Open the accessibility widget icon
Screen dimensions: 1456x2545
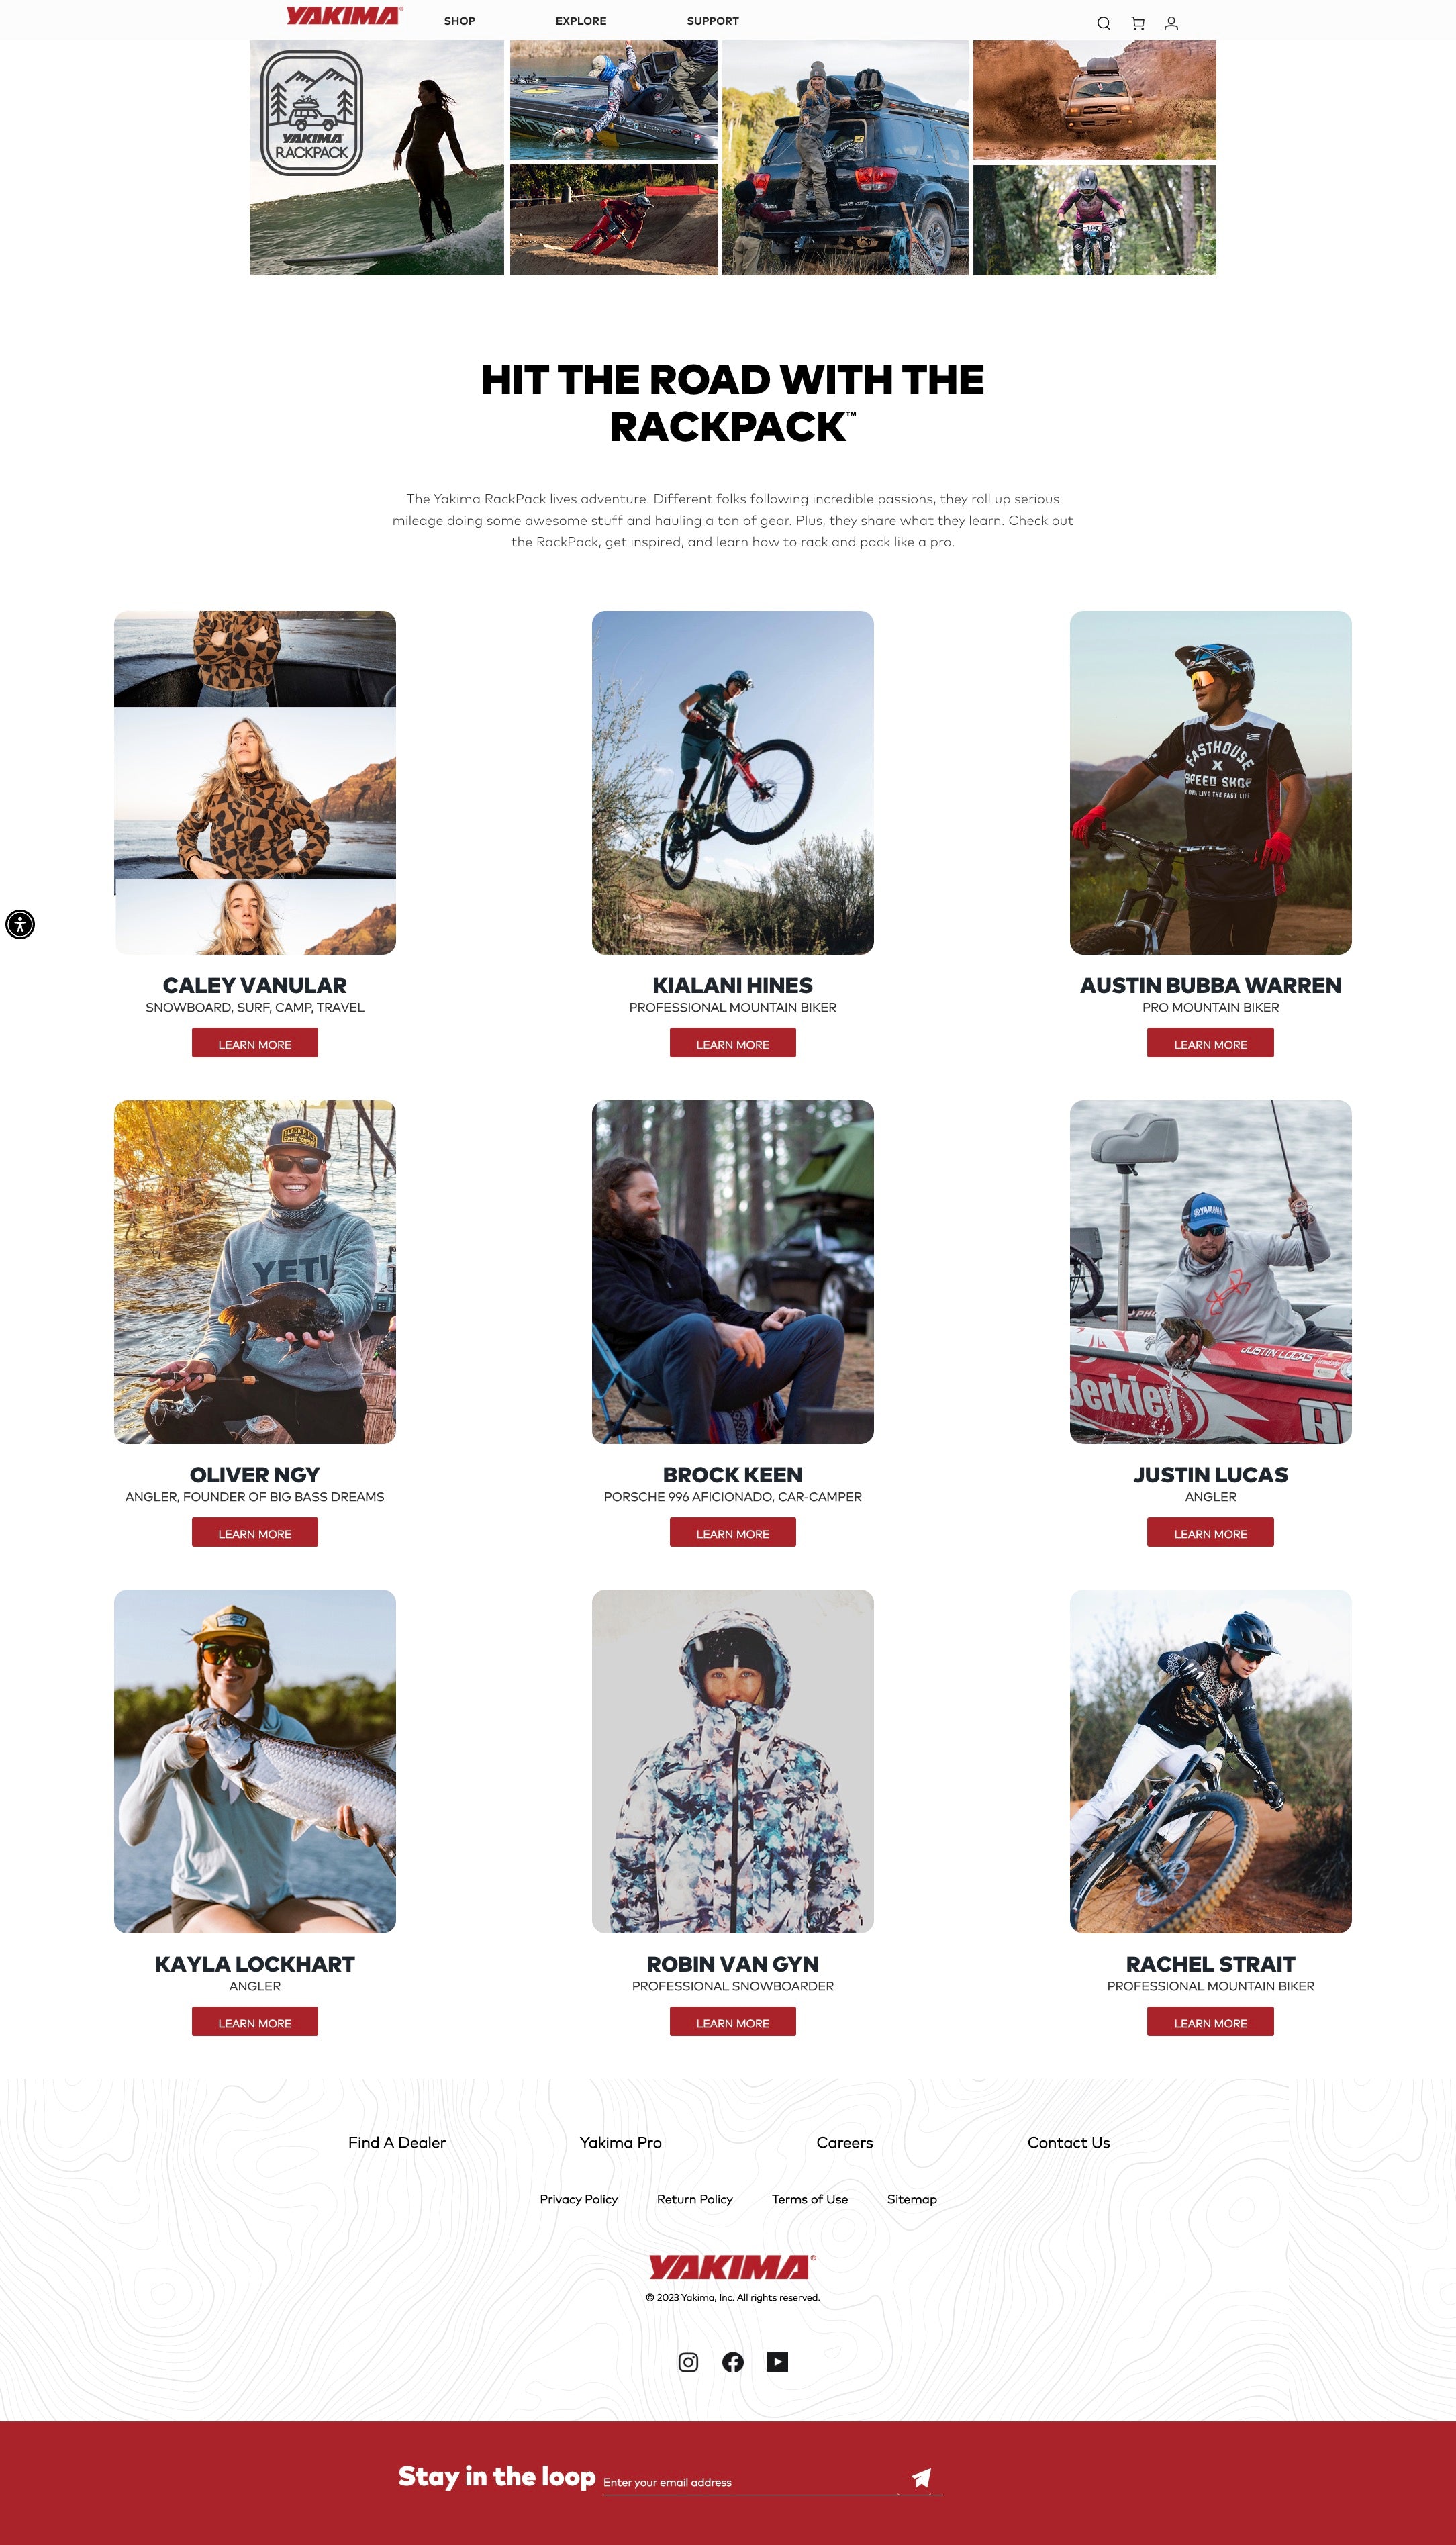pos(20,924)
